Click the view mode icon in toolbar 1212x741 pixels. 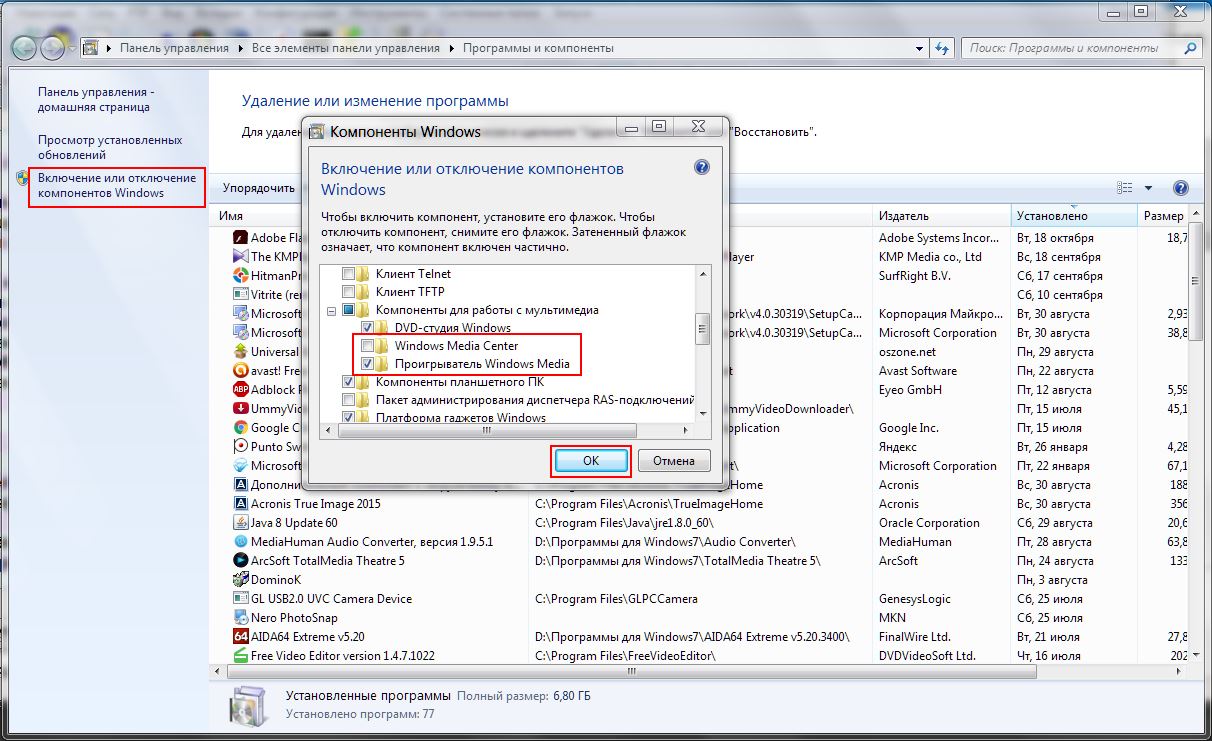(x=1125, y=188)
